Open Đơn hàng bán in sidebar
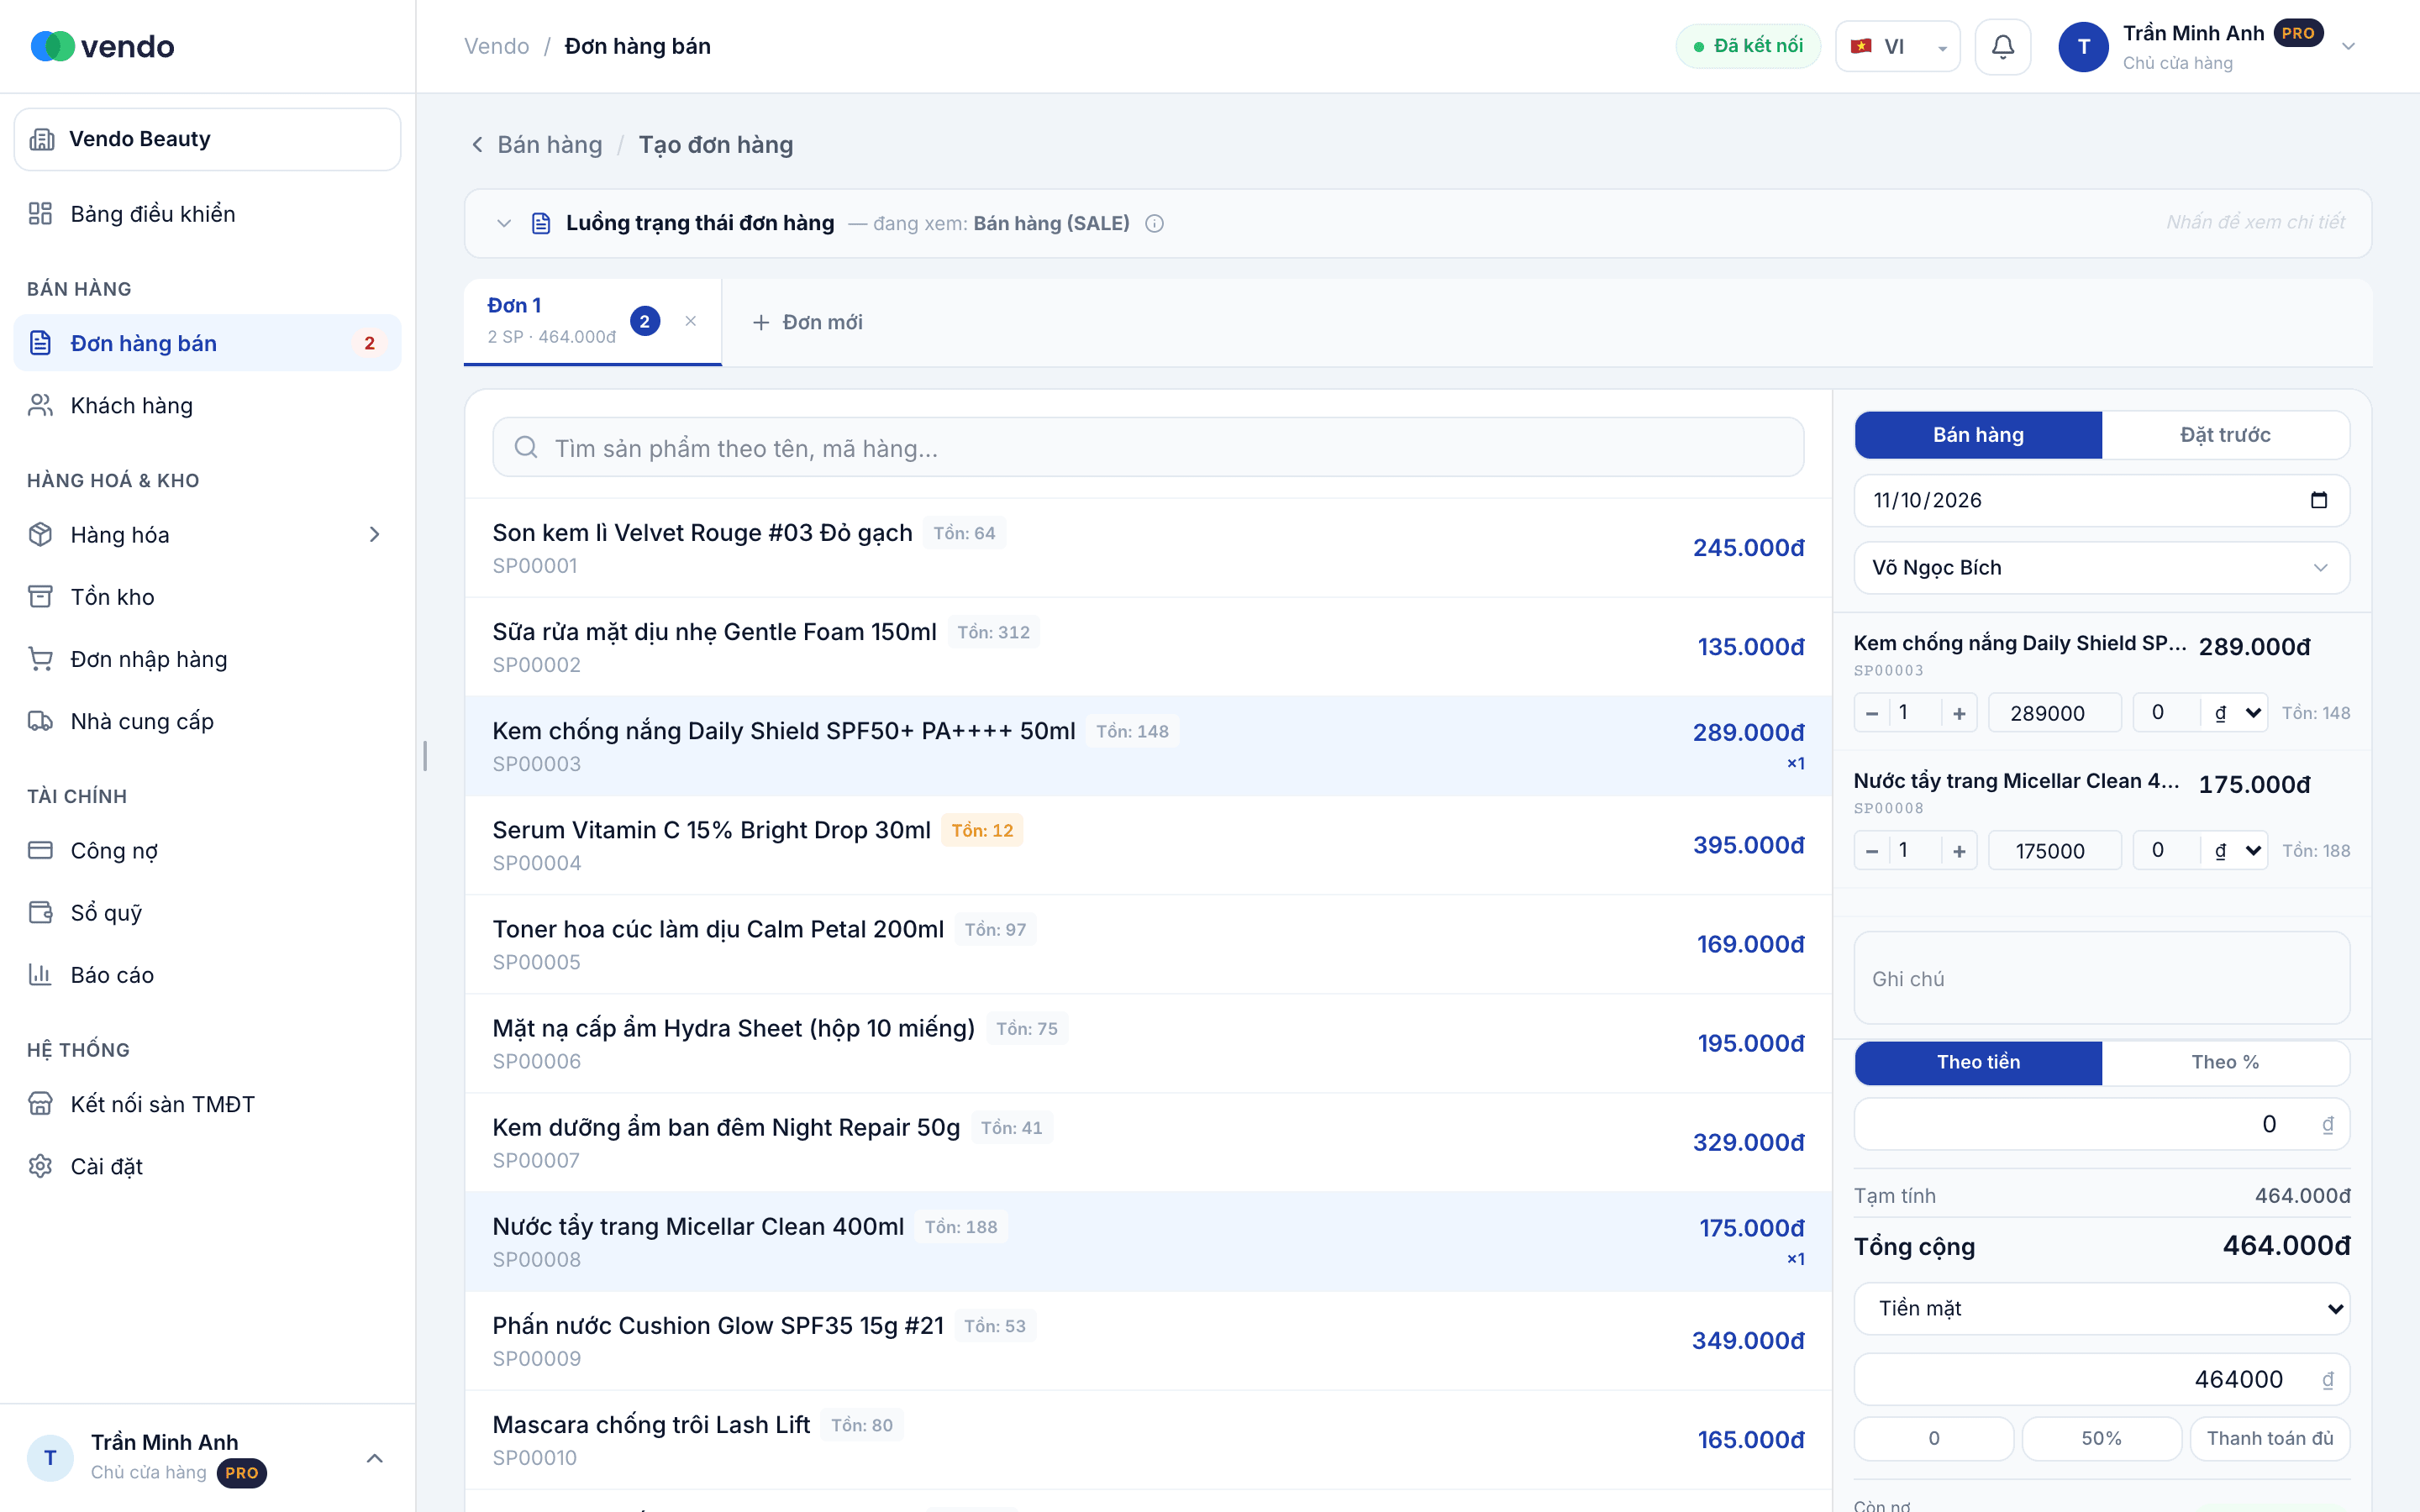 tap(208, 343)
